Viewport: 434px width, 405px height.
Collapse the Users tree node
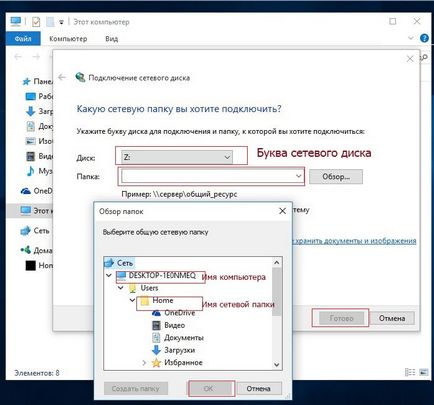pyautogui.click(x=121, y=288)
